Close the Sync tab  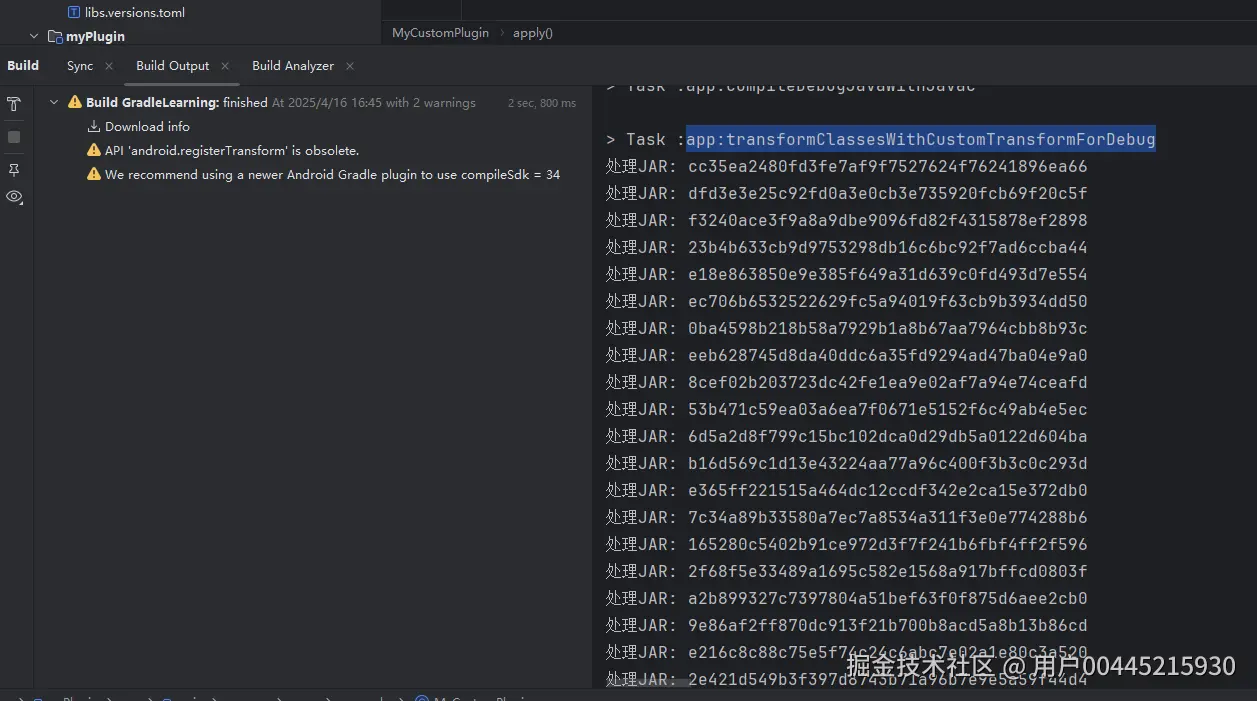point(109,66)
